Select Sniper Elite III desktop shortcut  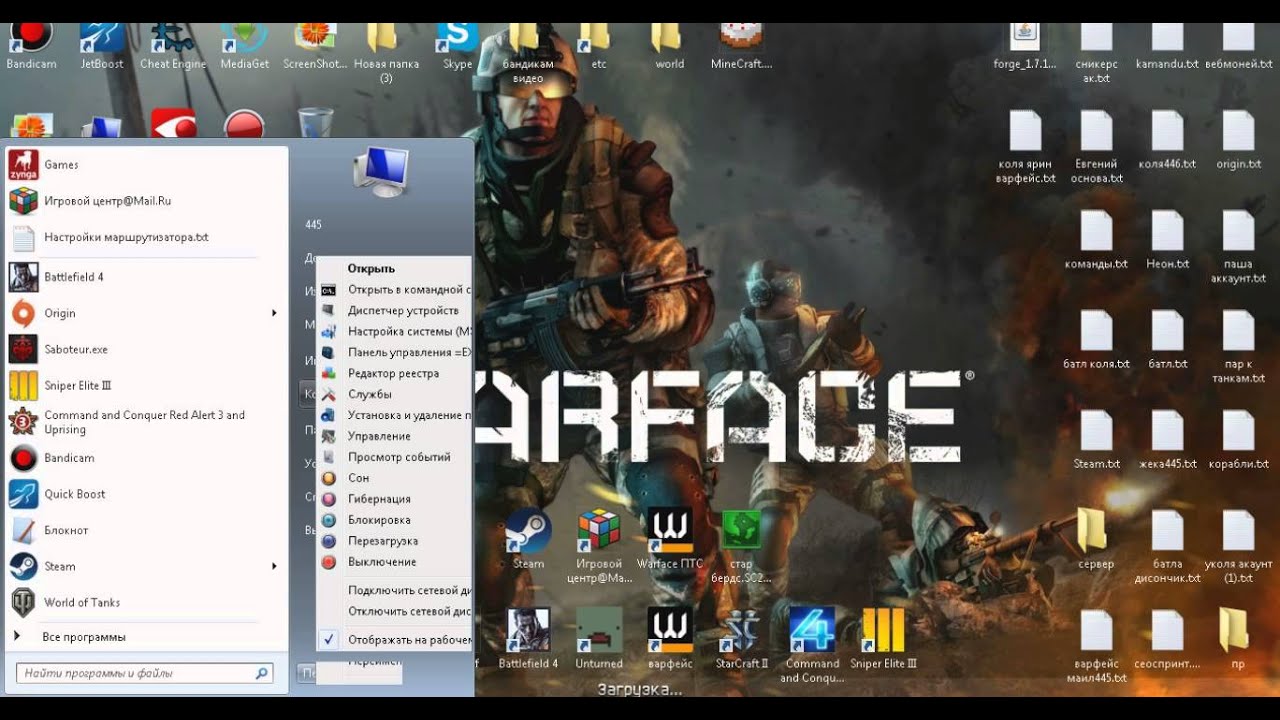[883, 638]
